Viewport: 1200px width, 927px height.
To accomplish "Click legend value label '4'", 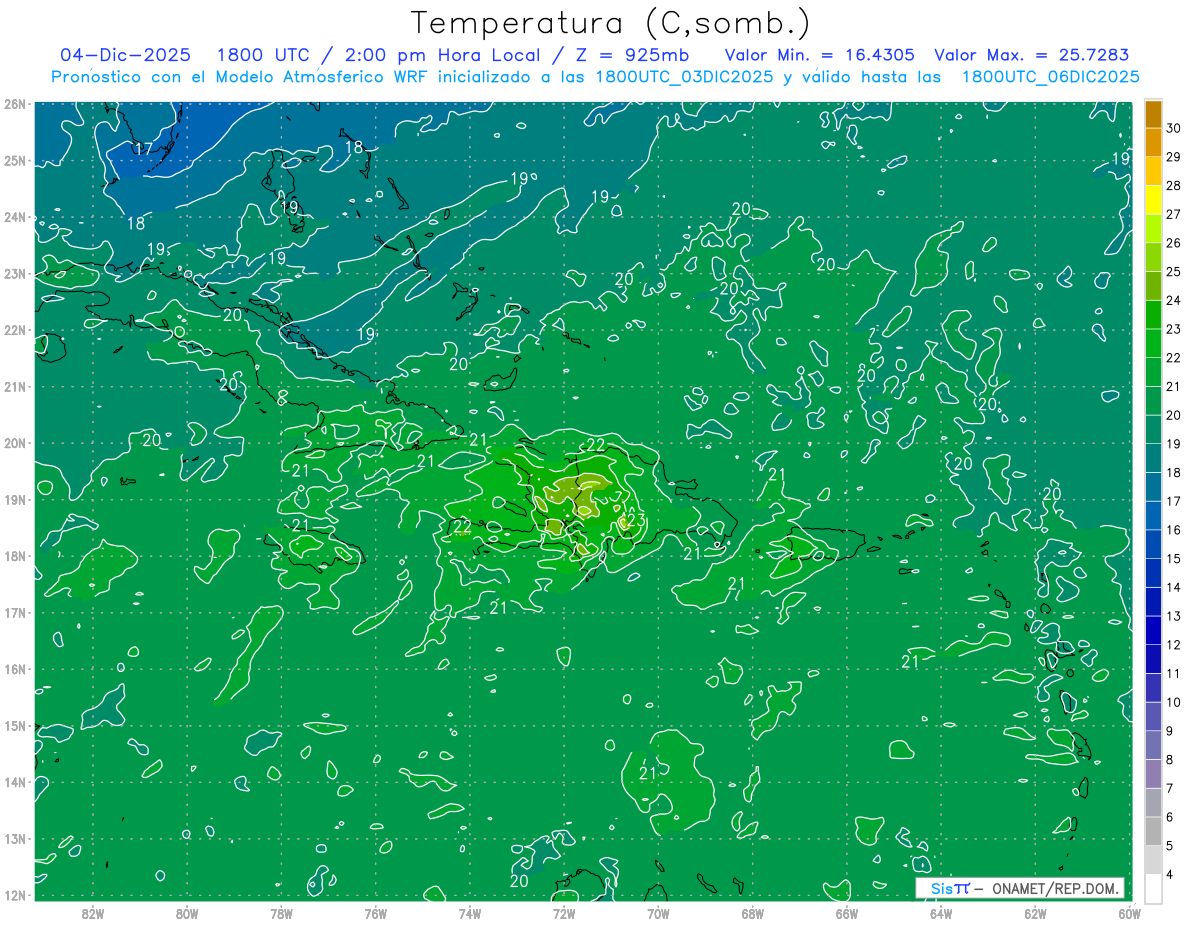I will [x=1170, y=875].
